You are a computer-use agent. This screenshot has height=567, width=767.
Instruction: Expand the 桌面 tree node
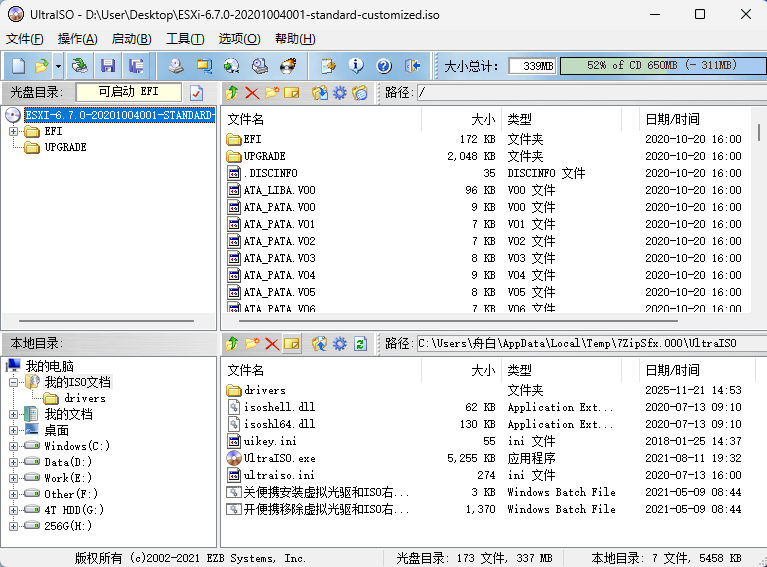13,430
